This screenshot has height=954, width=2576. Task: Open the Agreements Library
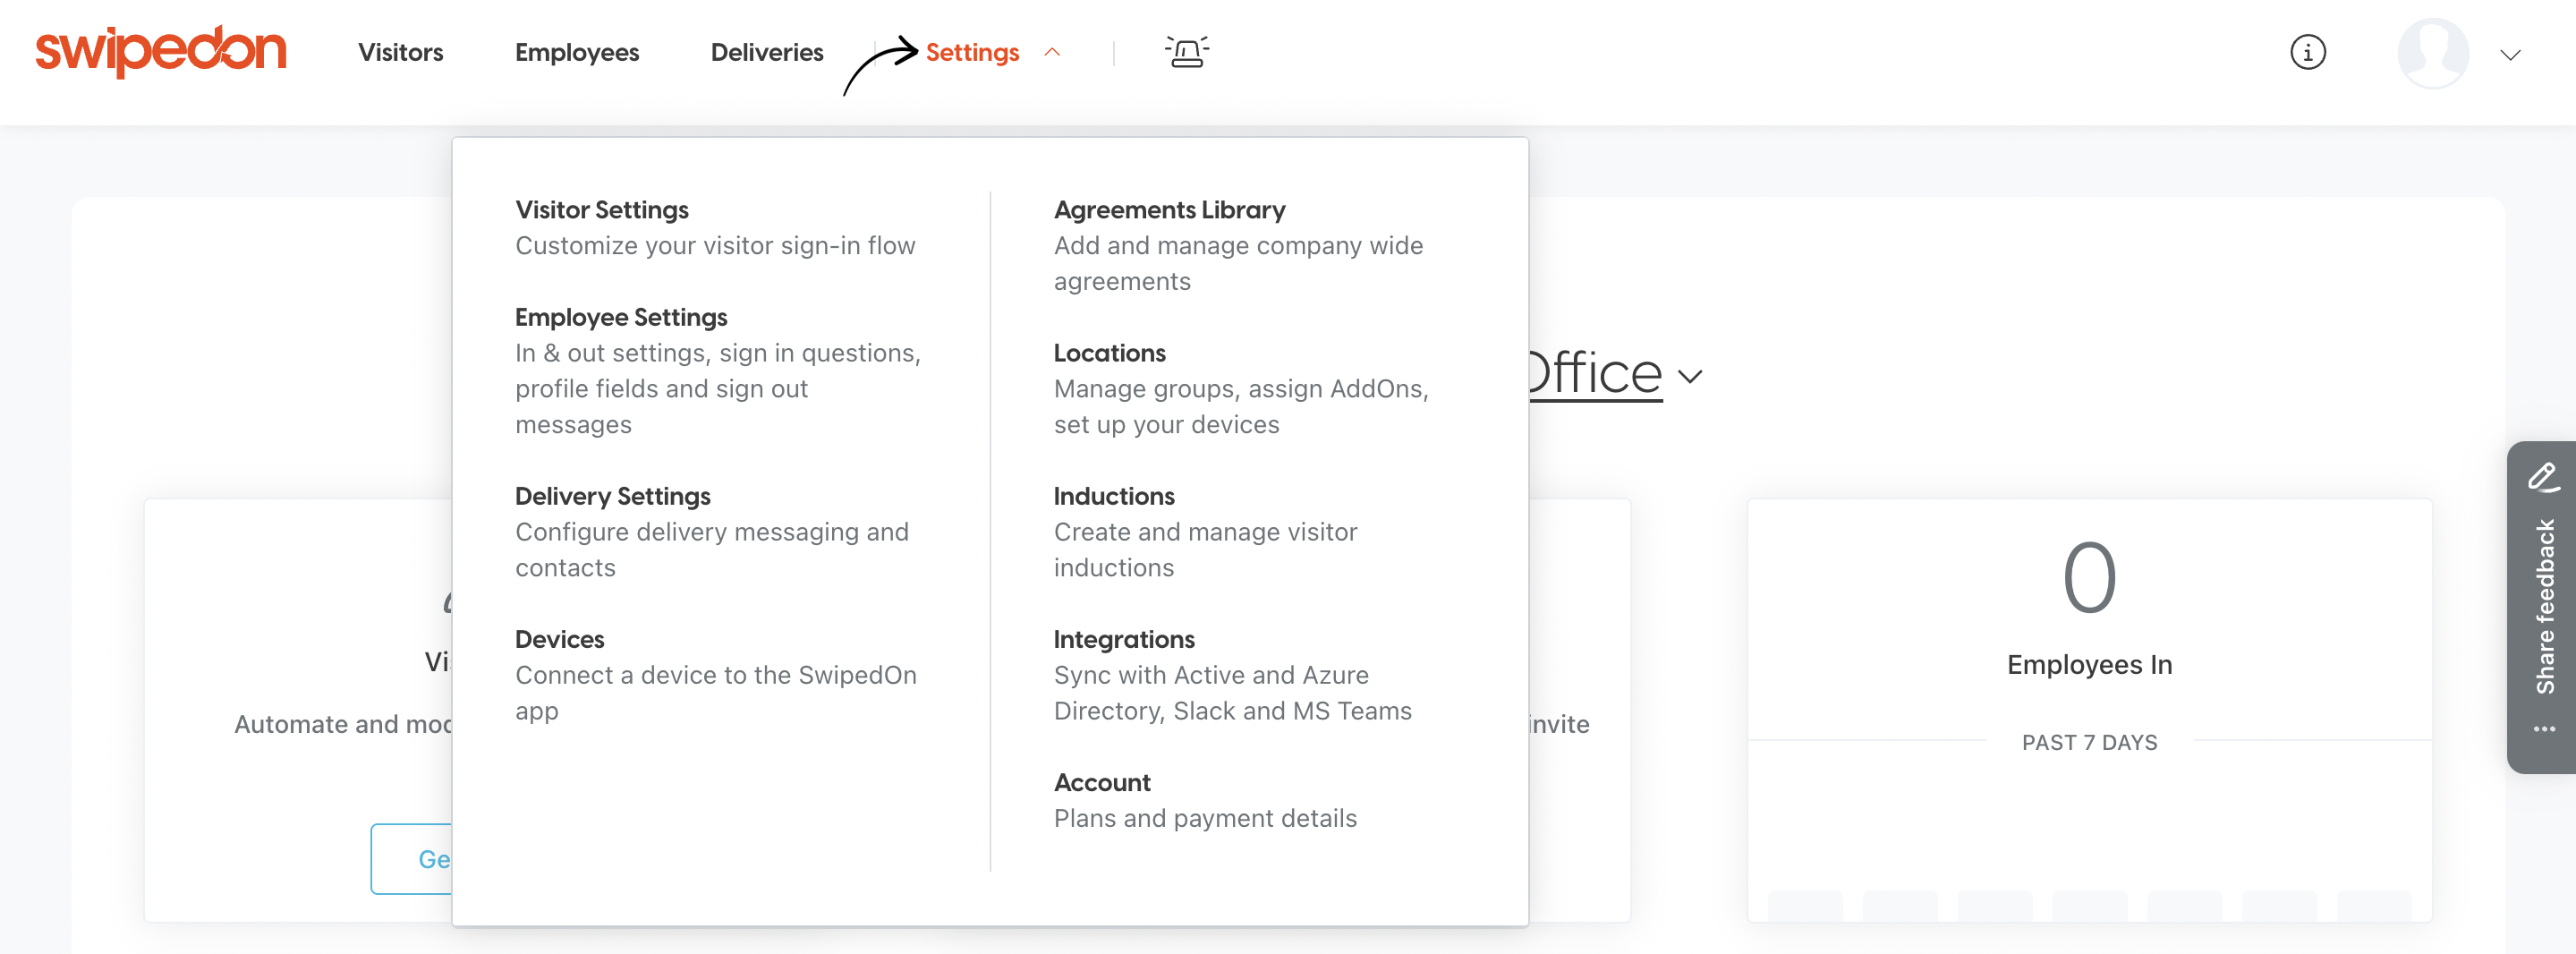coord(1169,210)
